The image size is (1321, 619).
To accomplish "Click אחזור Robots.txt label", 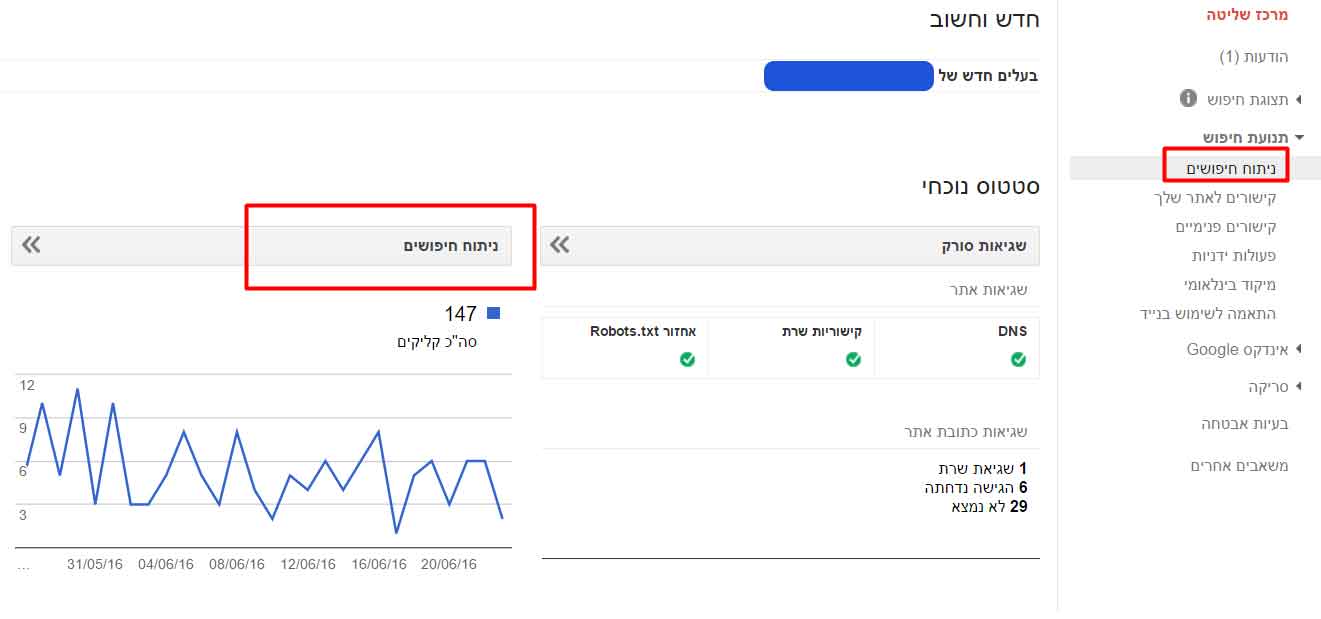I will (643, 332).
